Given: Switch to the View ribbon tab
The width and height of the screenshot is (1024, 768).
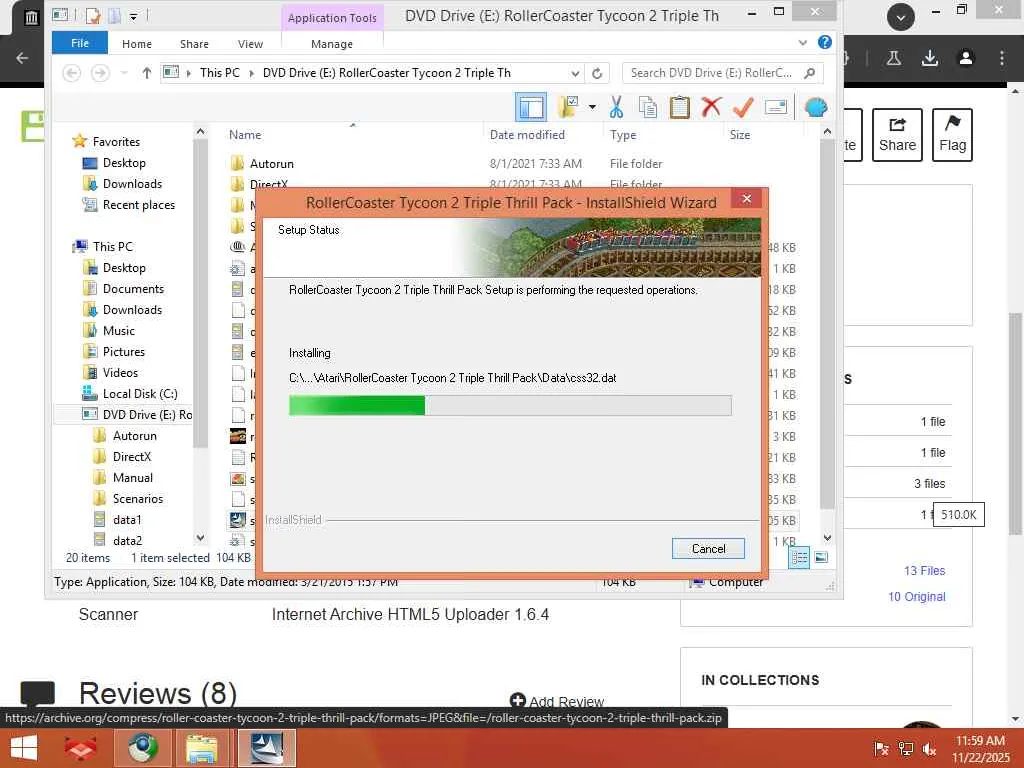Looking at the screenshot, I should coord(250,44).
